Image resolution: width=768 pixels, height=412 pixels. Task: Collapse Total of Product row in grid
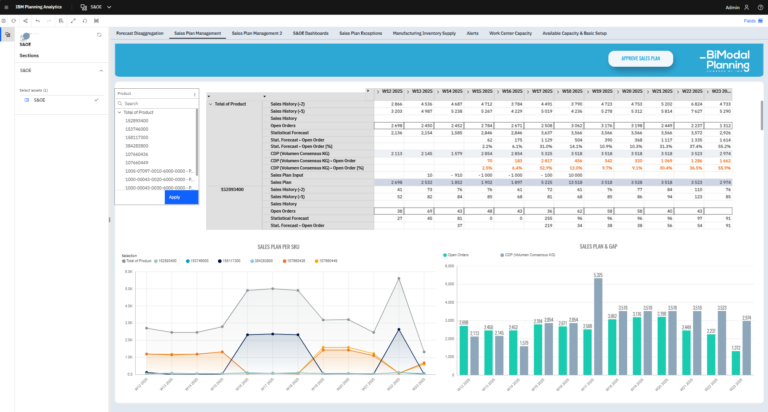(211, 104)
